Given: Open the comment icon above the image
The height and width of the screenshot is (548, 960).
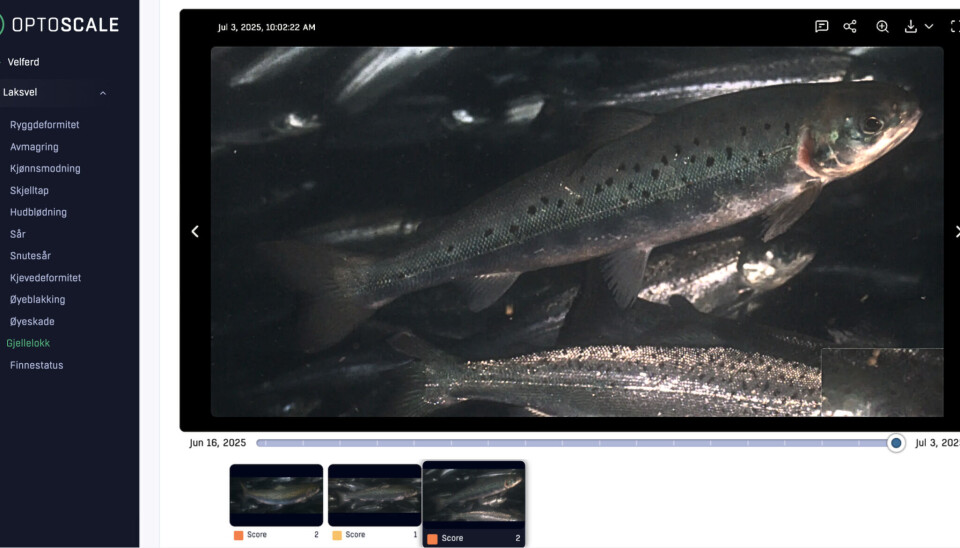Looking at the screenshot, I should (822, 27).
